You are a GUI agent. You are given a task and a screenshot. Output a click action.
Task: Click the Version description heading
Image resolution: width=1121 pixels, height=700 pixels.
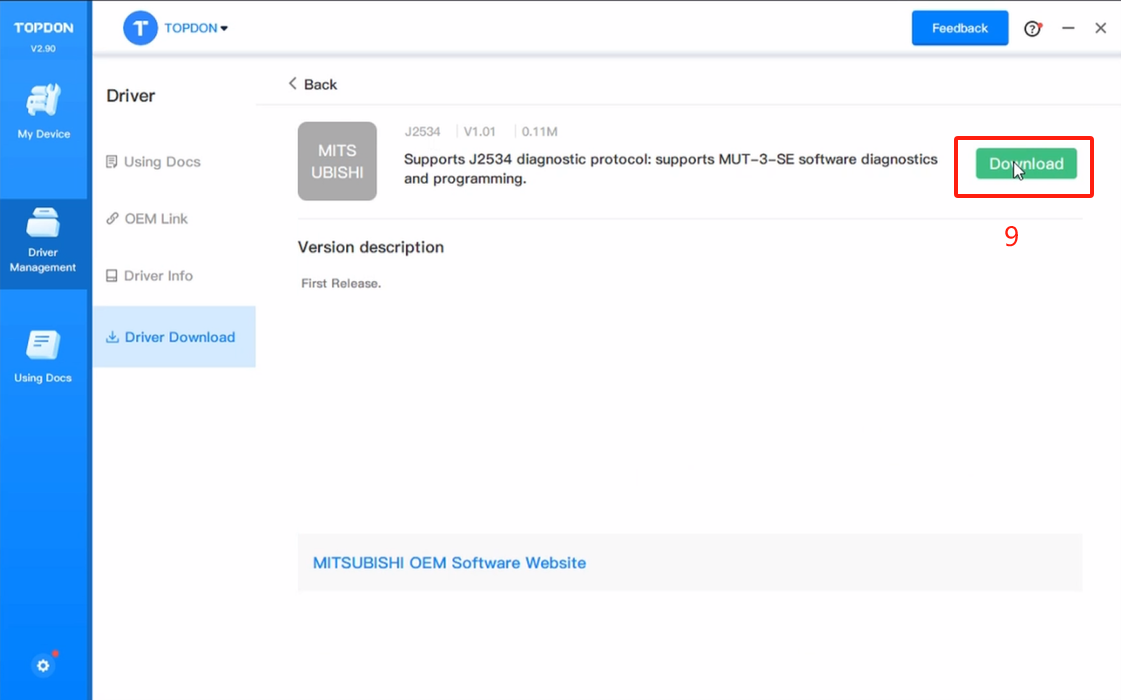[370, 247]
